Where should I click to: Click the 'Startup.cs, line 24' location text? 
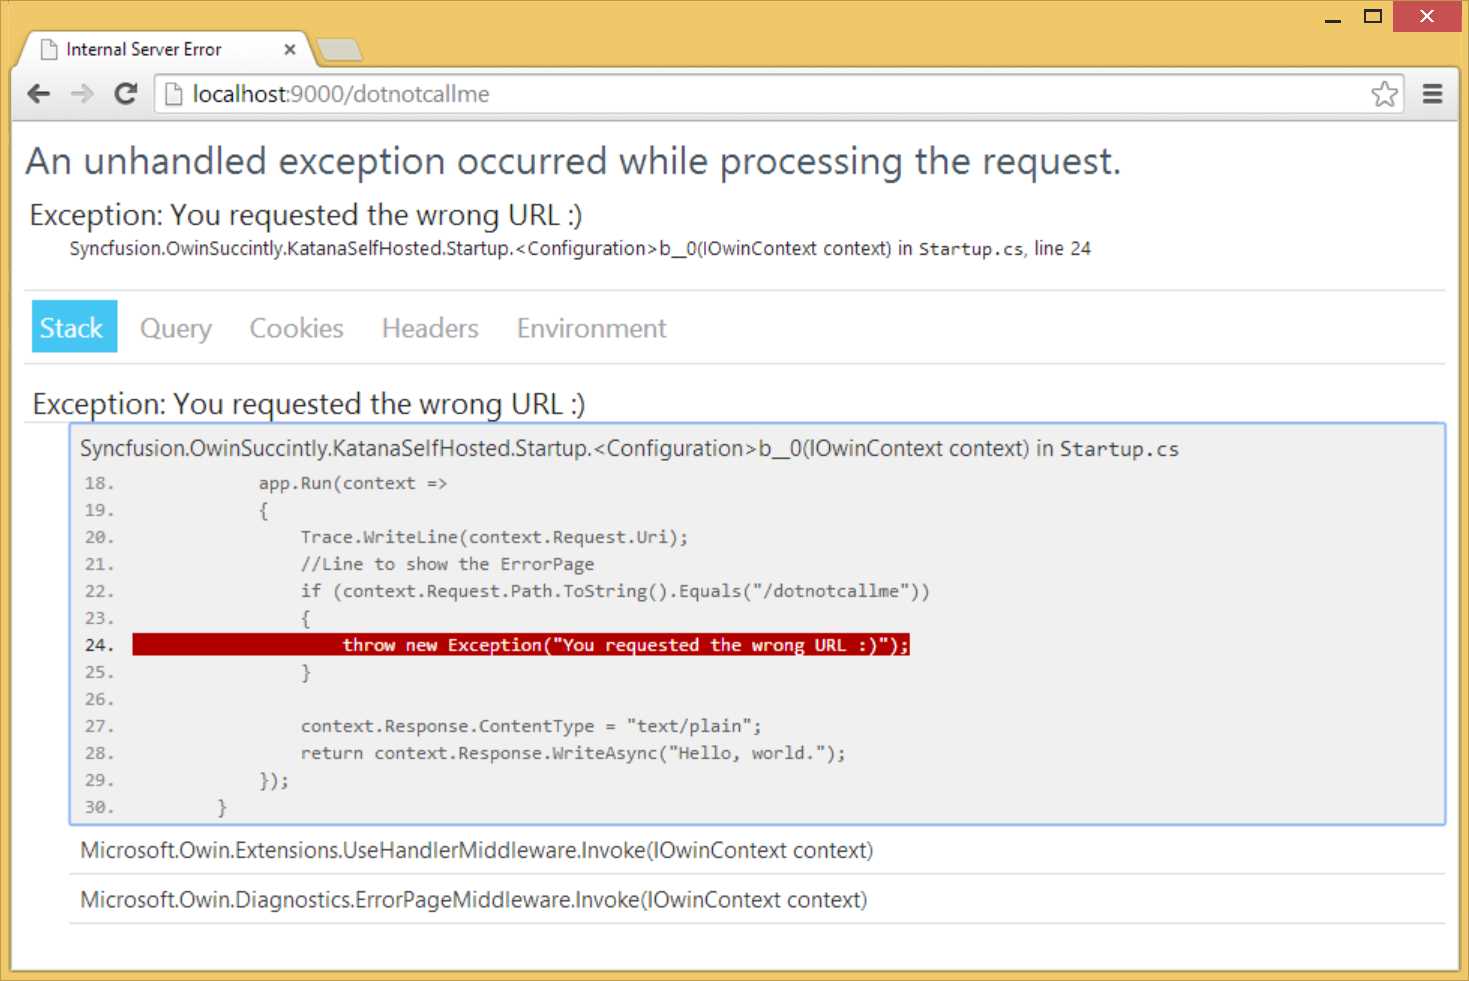tap(1005, 248)
